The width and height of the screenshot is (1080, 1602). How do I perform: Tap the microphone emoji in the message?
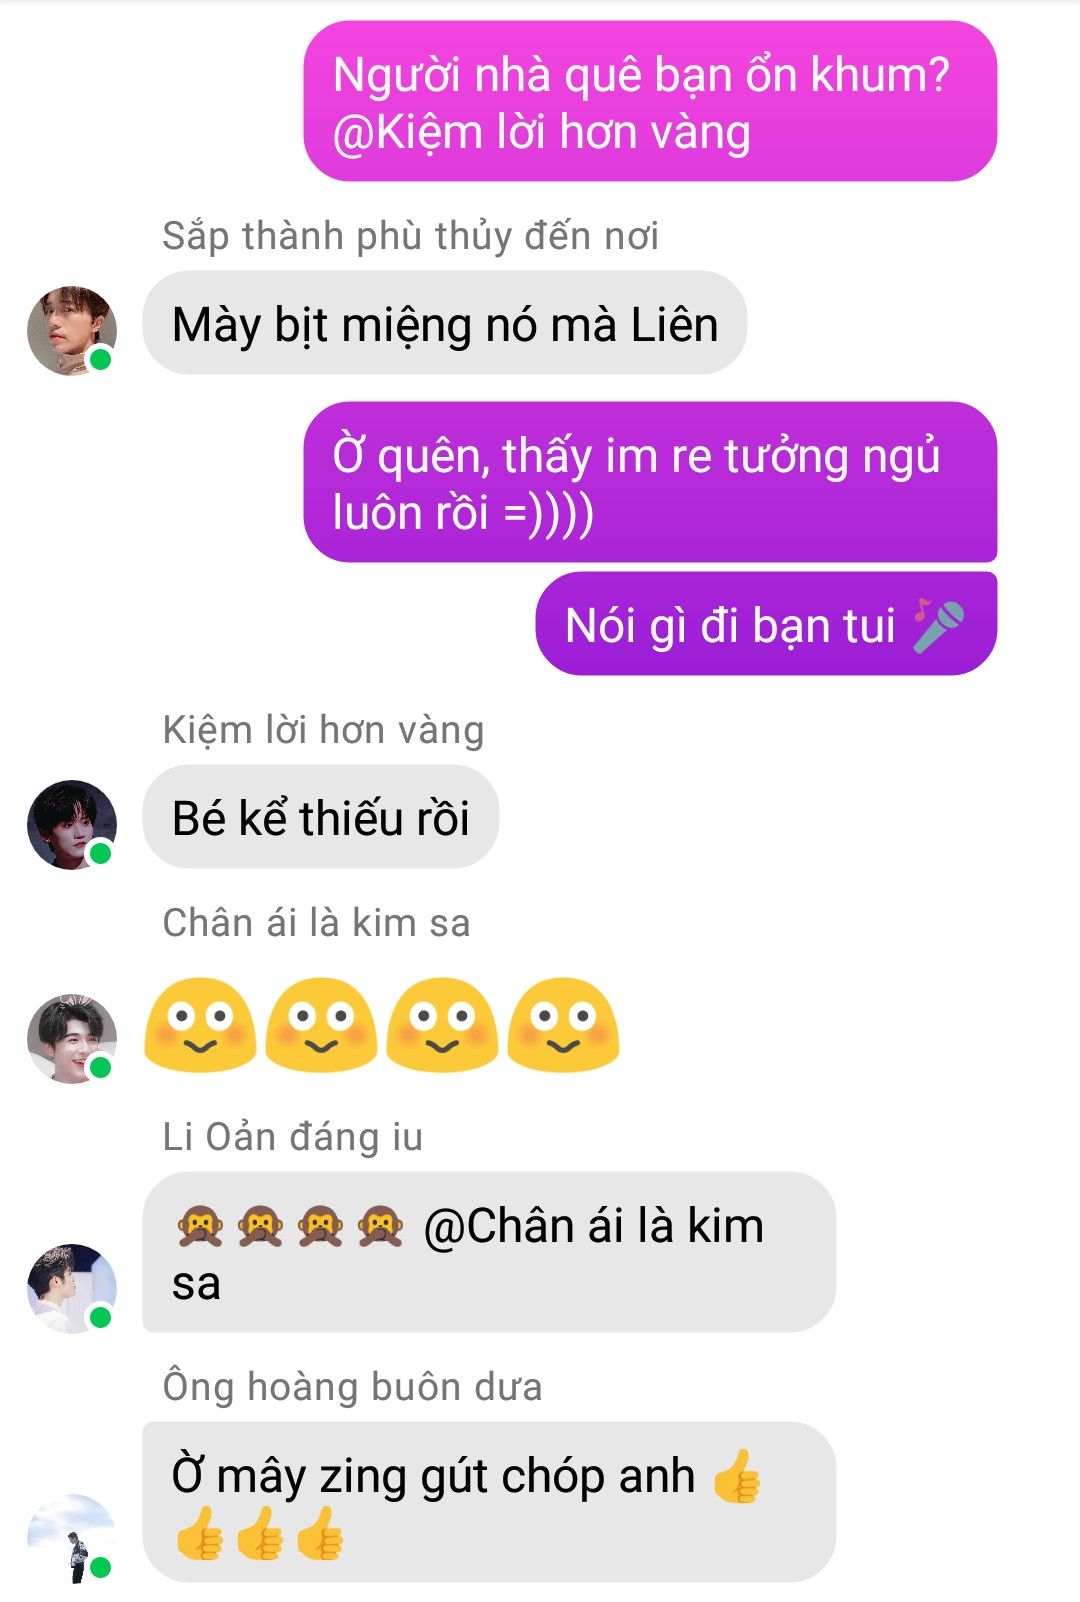click(x=938, y=626)
